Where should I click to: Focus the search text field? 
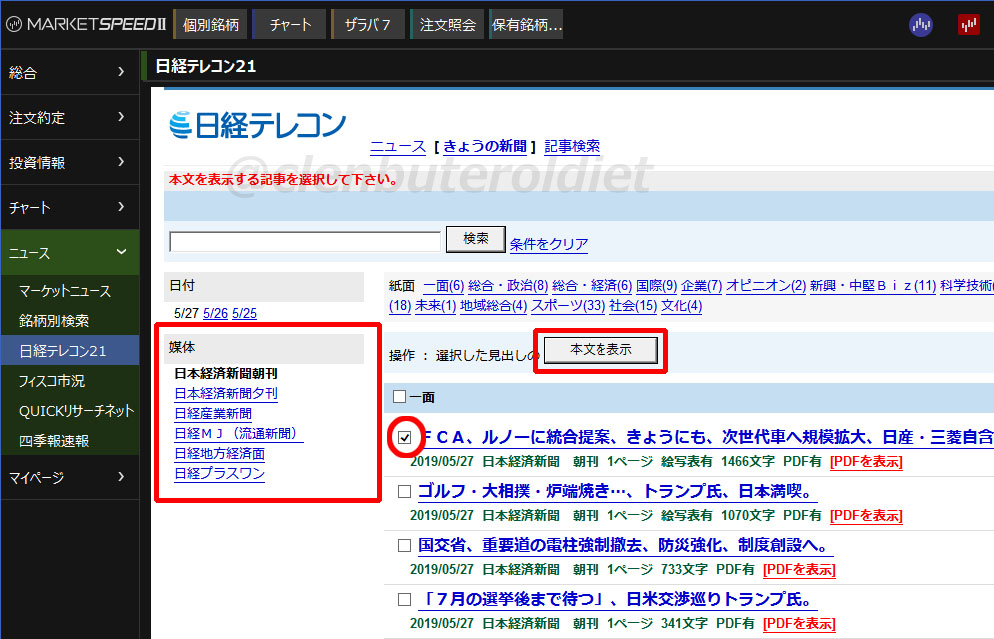pos(305,242)
